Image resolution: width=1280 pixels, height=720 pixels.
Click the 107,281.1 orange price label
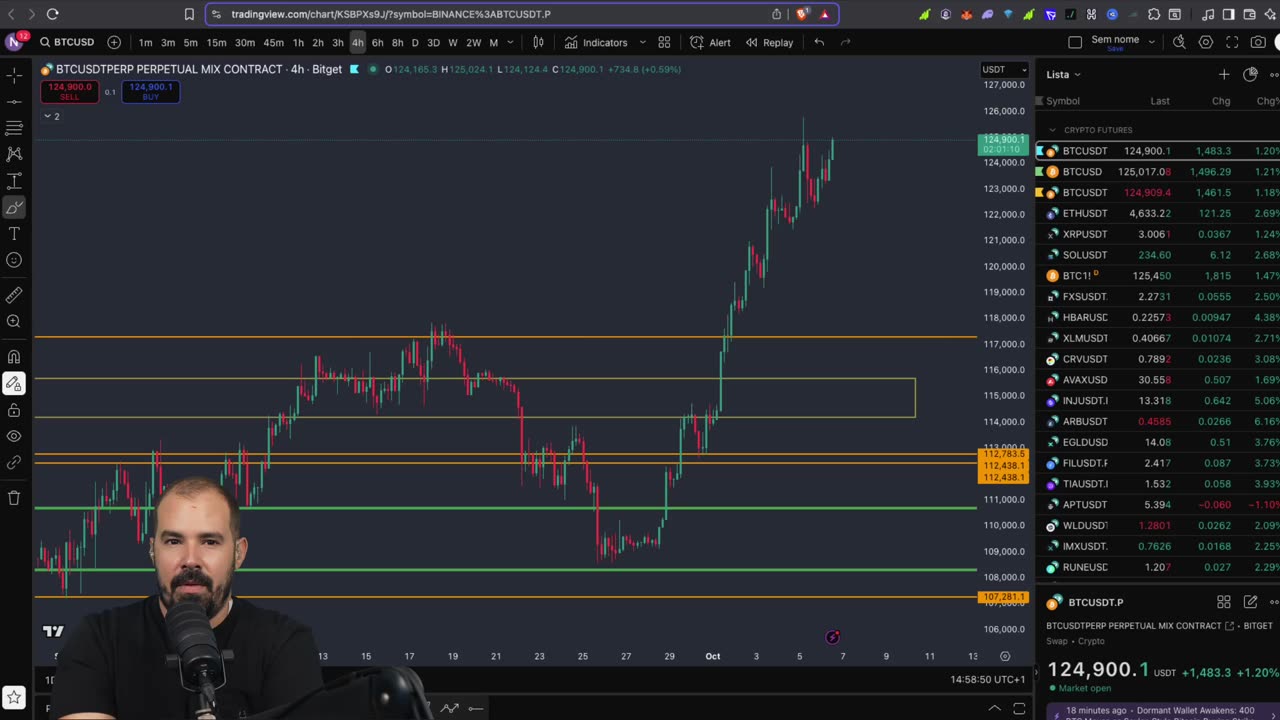click(1003, 597)
